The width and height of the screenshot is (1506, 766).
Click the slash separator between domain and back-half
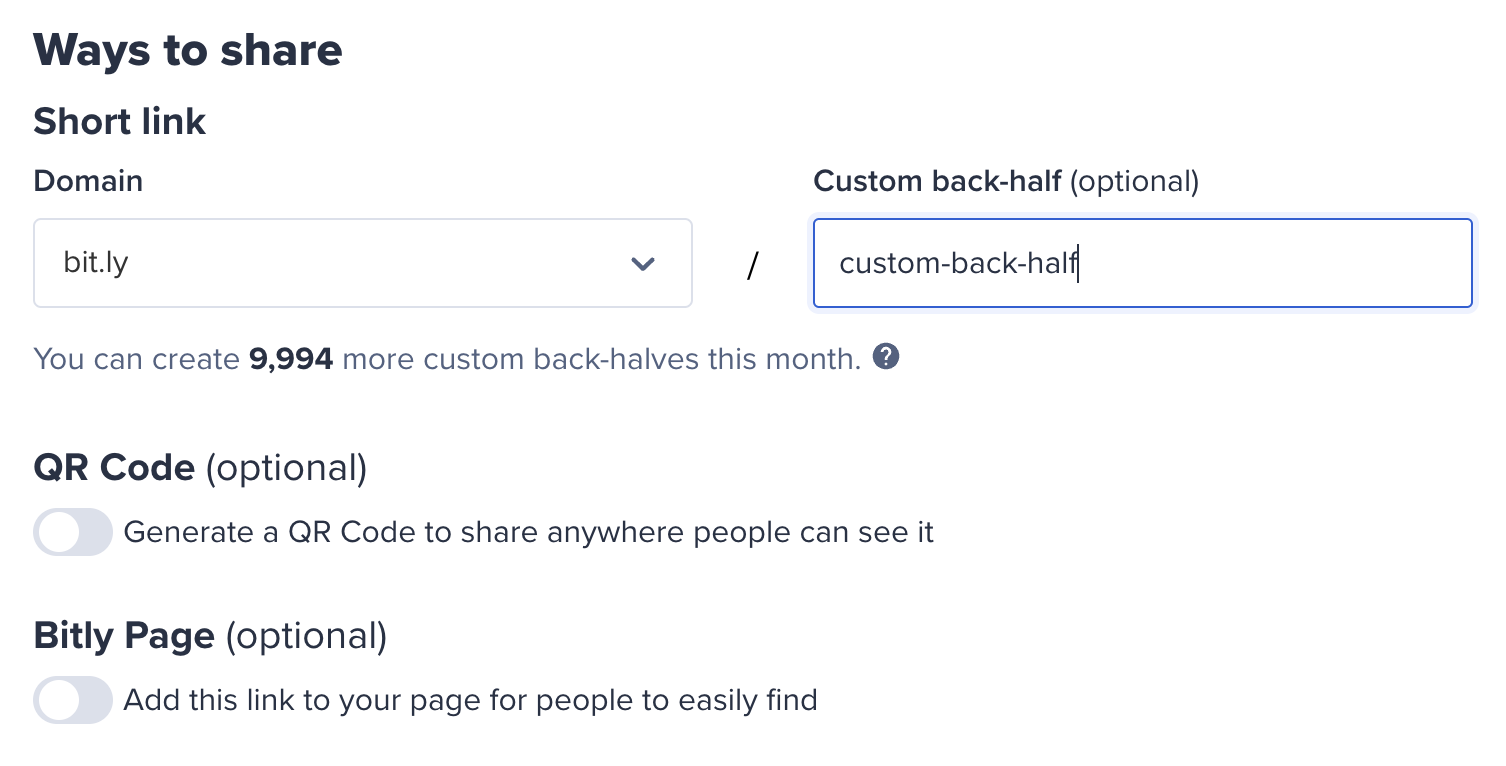[752, 263]
